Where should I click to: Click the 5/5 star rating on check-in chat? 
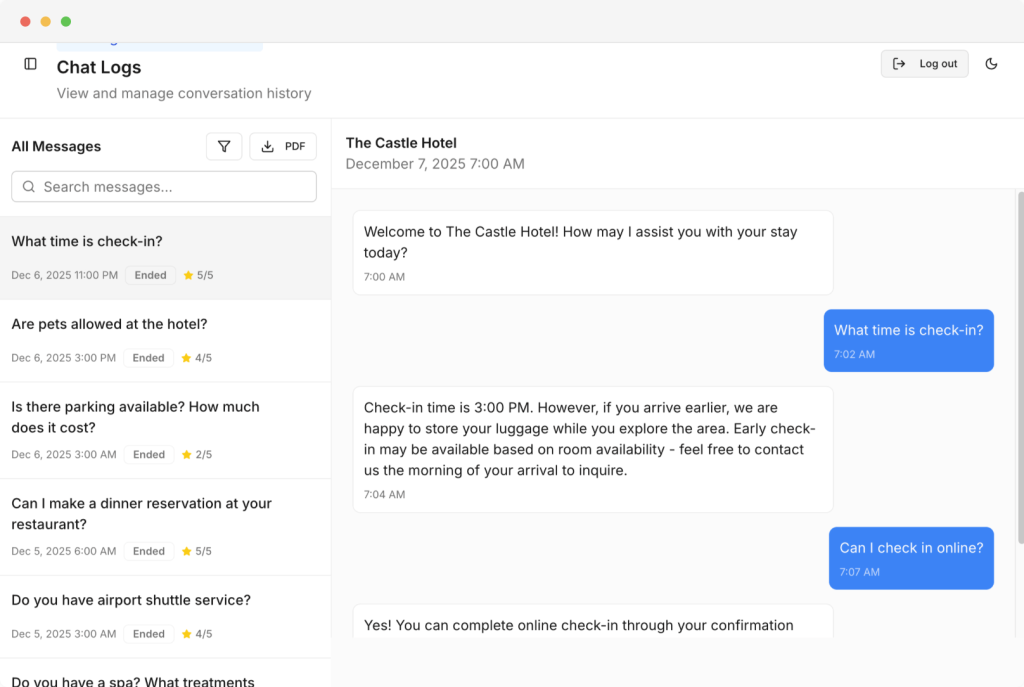198,275
